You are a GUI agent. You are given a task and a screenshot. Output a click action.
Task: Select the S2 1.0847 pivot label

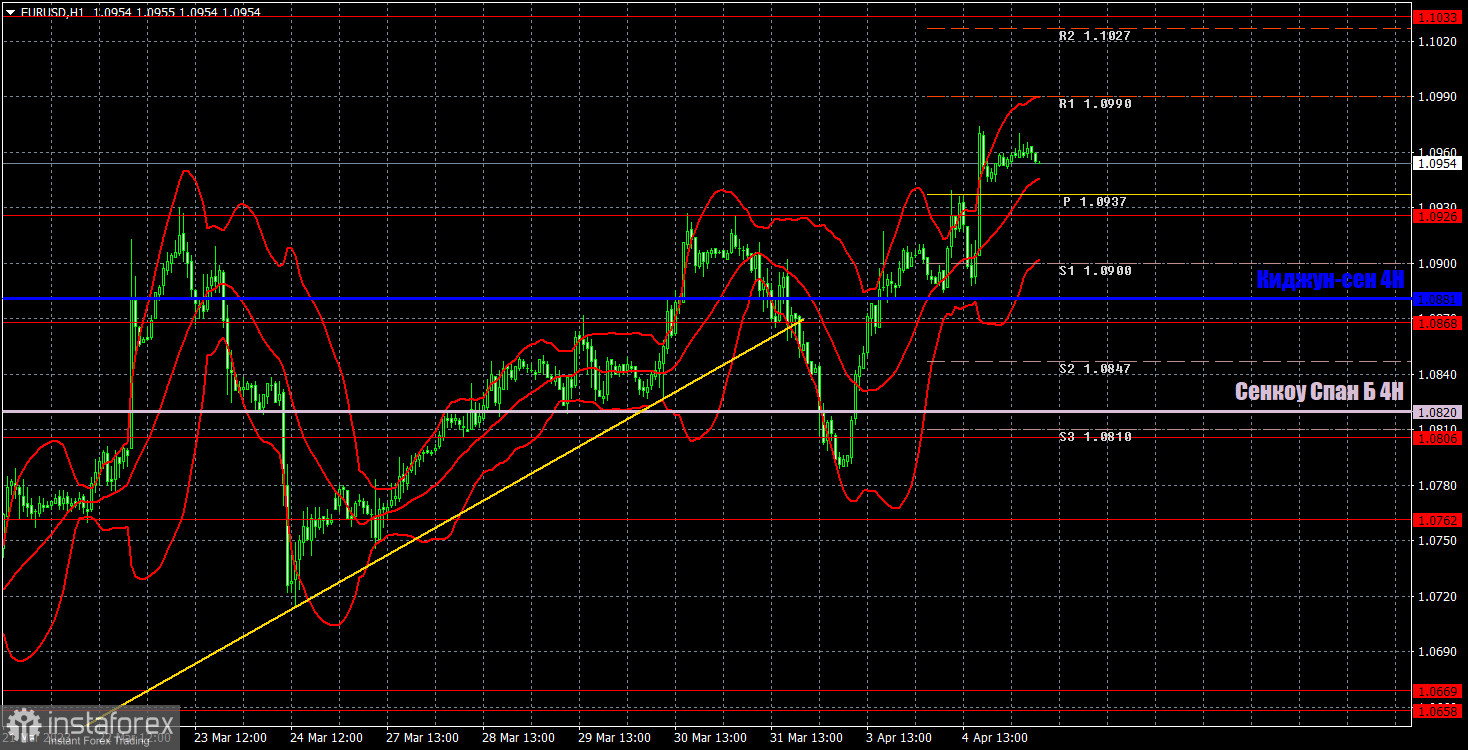pos(1095,369)
